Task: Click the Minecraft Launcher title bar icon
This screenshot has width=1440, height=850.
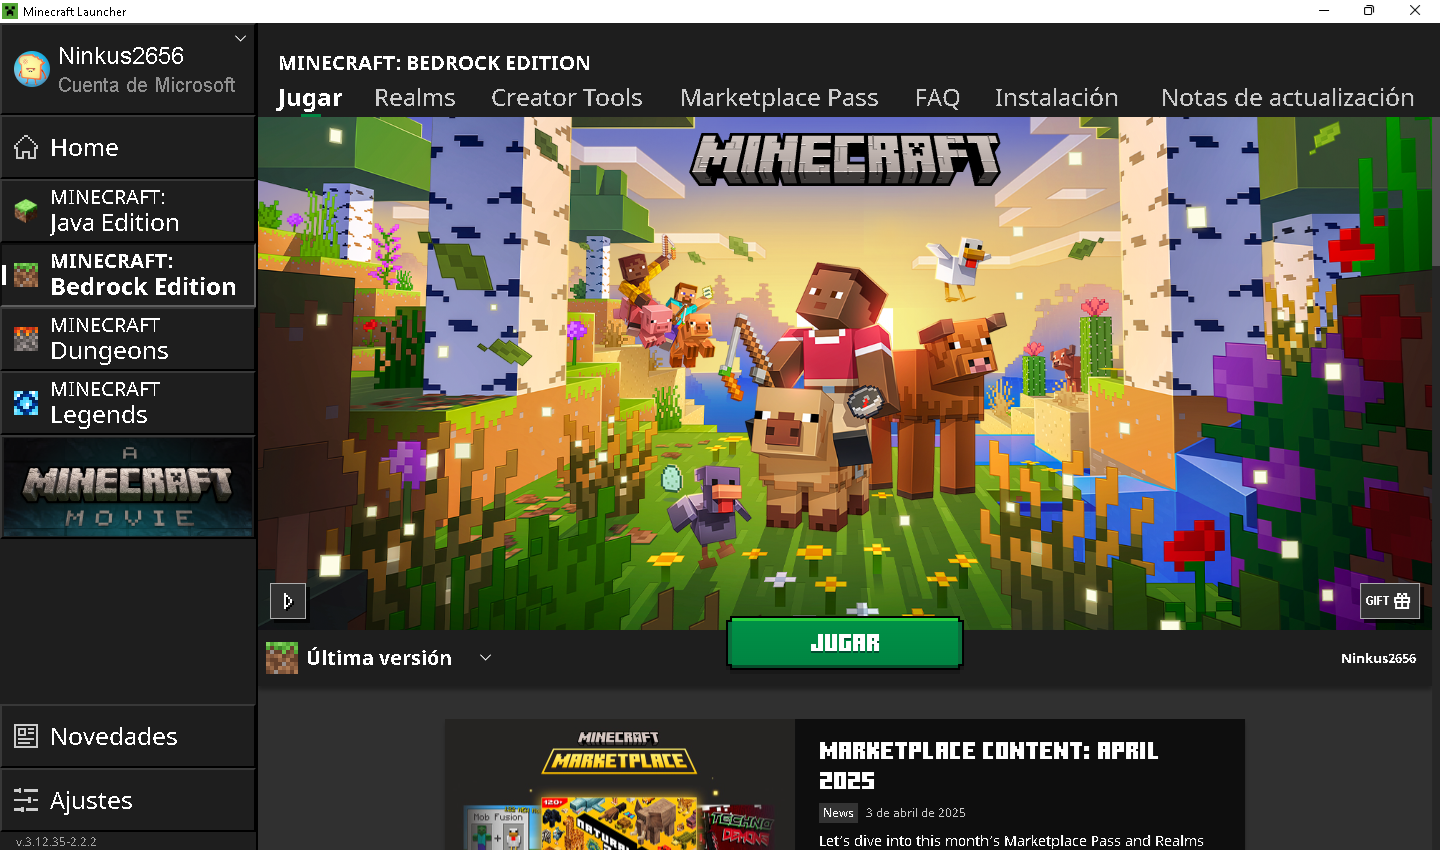Action: pos(11,11)
